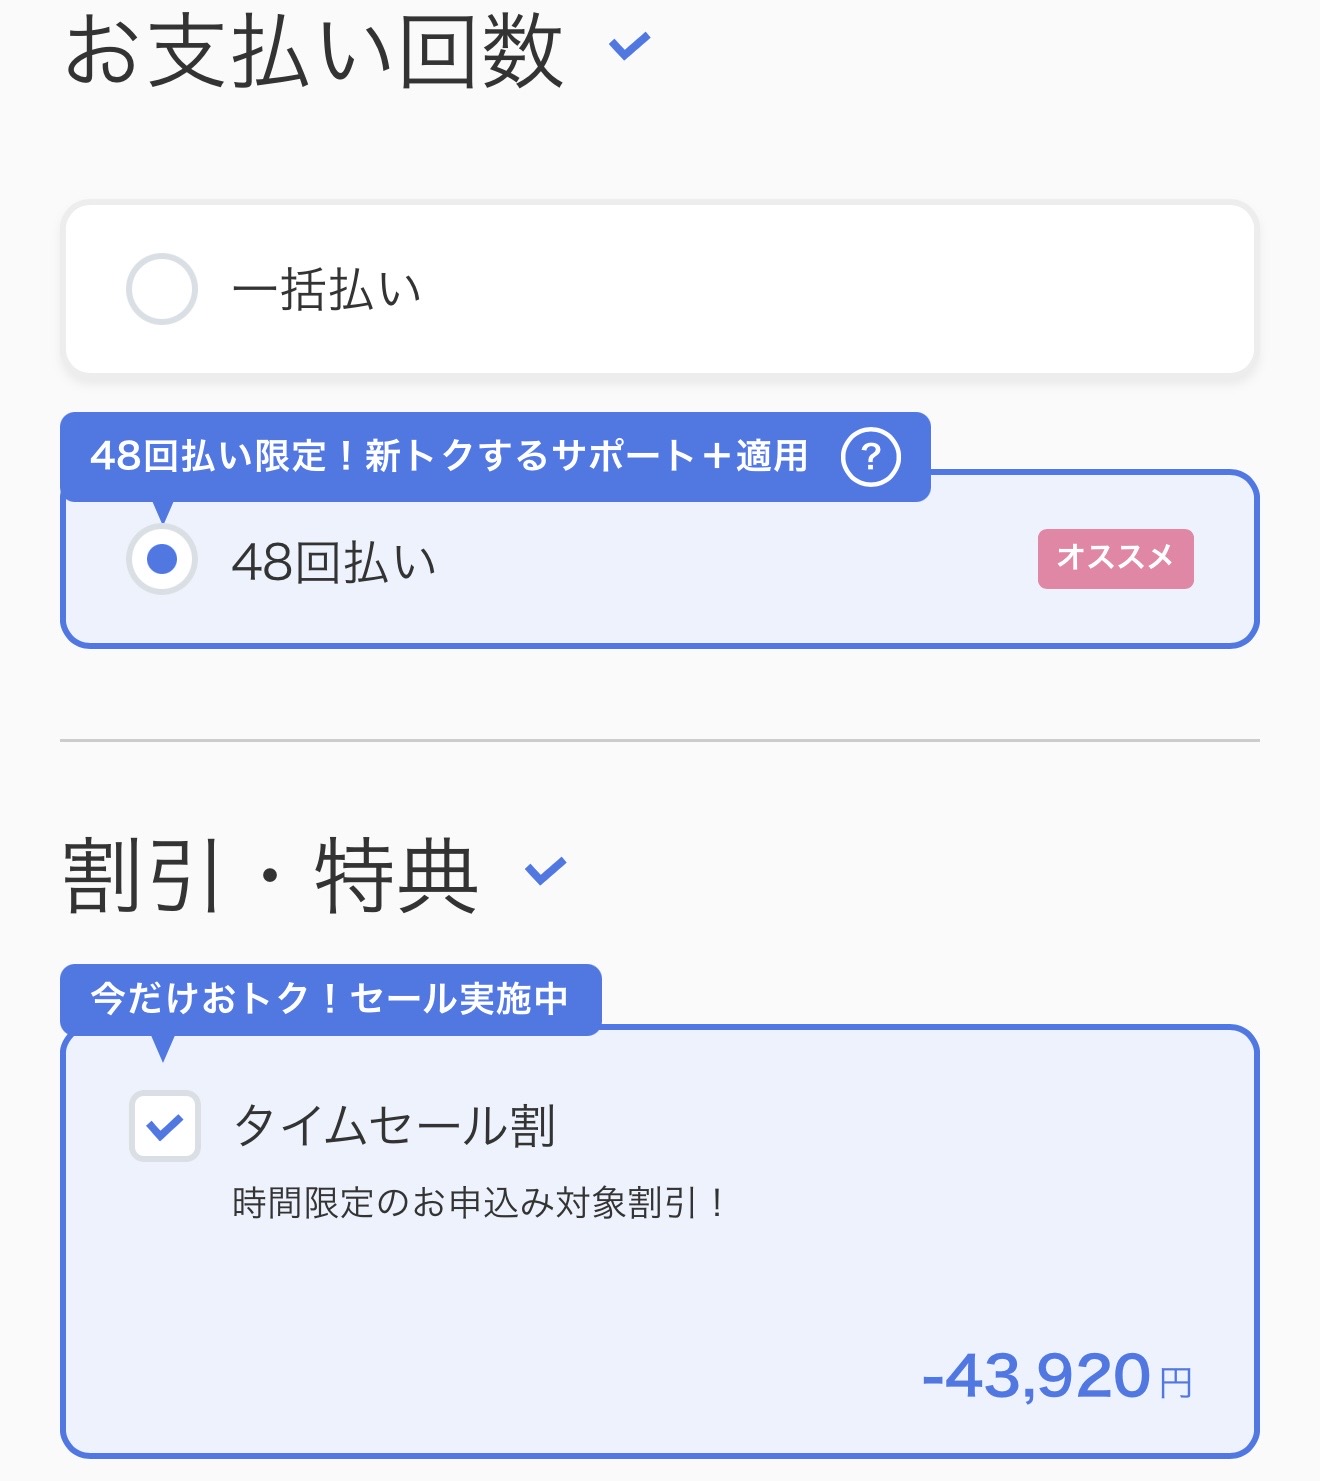Click the 48回払い限定 banner text
The image size is (1320, 1481).
click(x=448, y=457)
